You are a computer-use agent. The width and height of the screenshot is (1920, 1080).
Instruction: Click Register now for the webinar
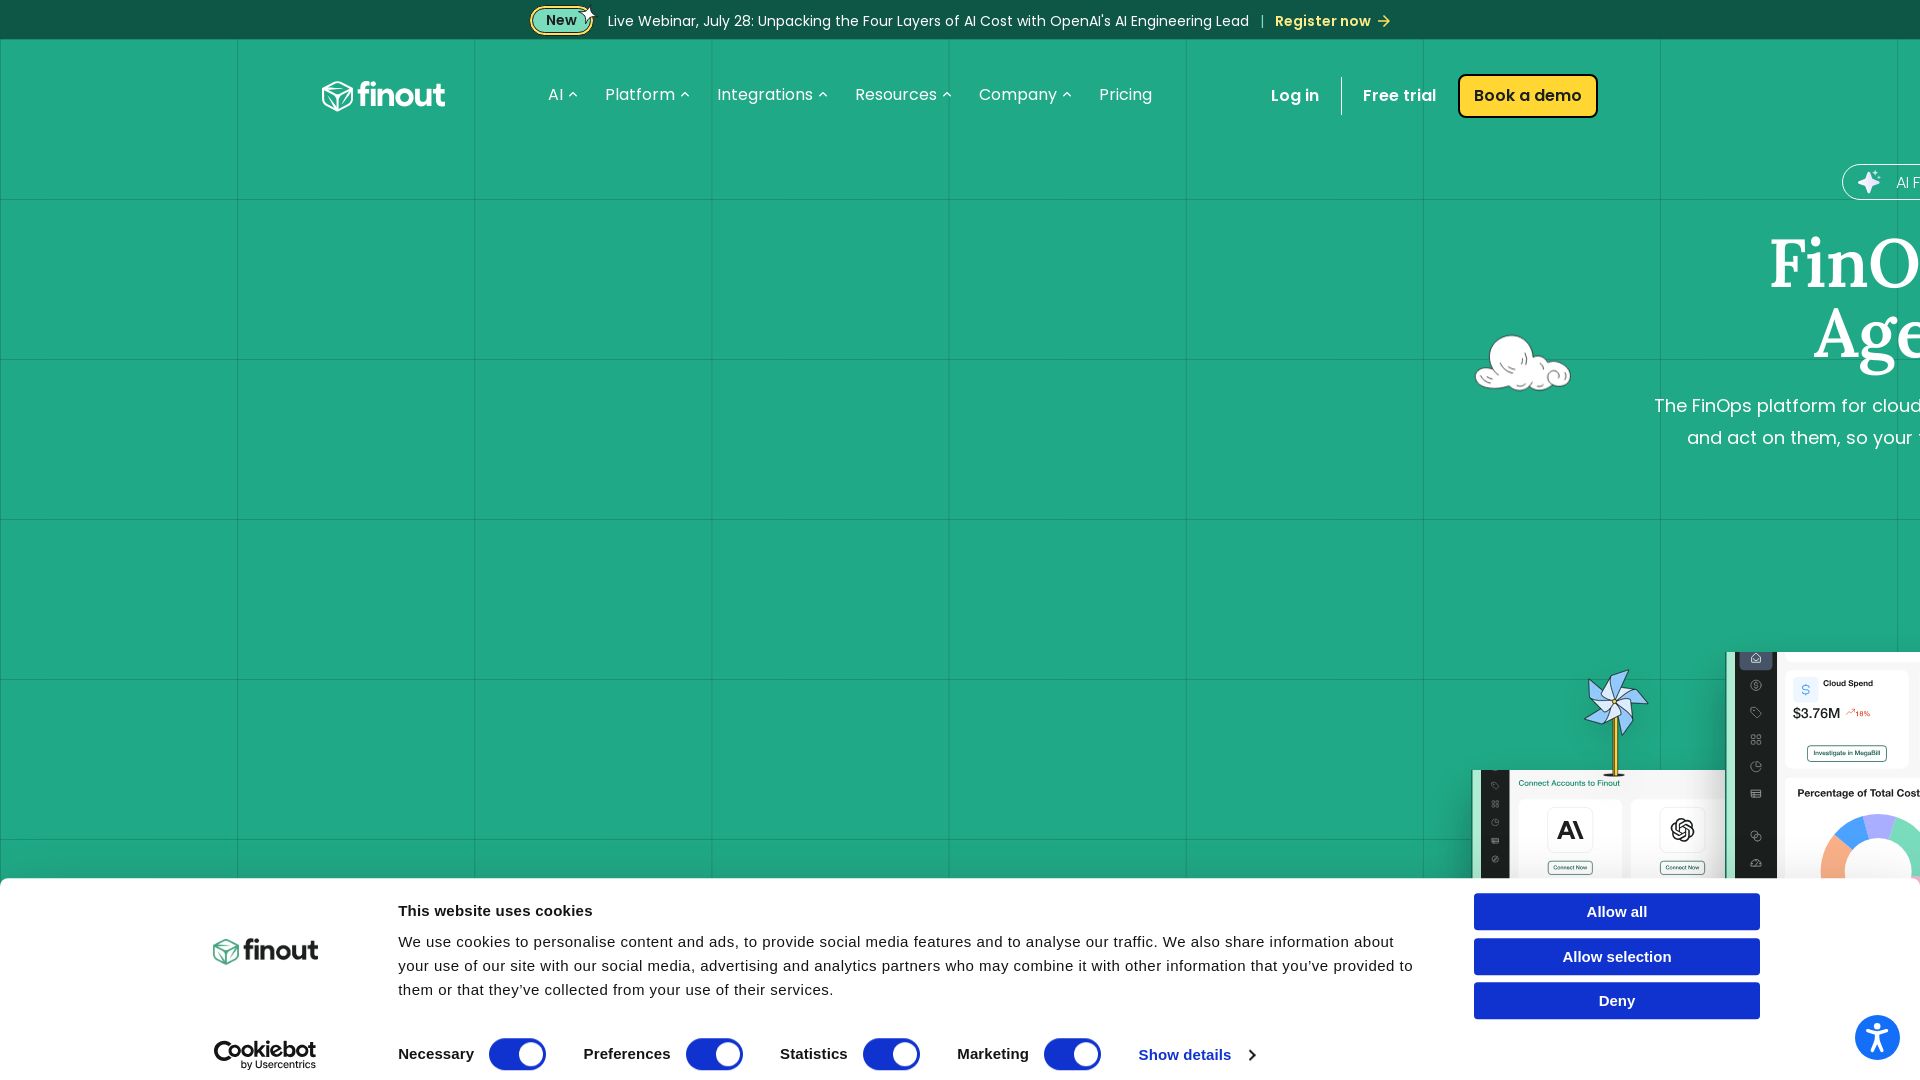point(1332,21)
